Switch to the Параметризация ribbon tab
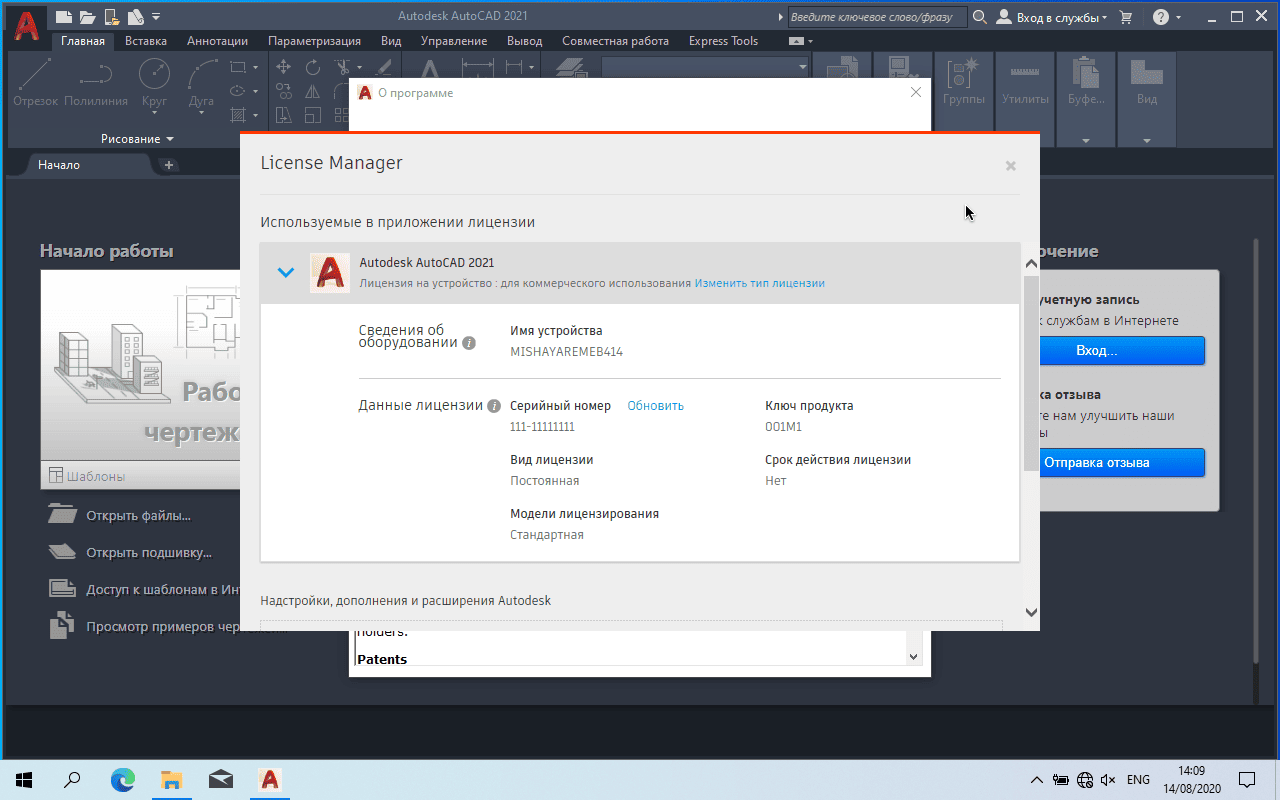 [315, 41]
